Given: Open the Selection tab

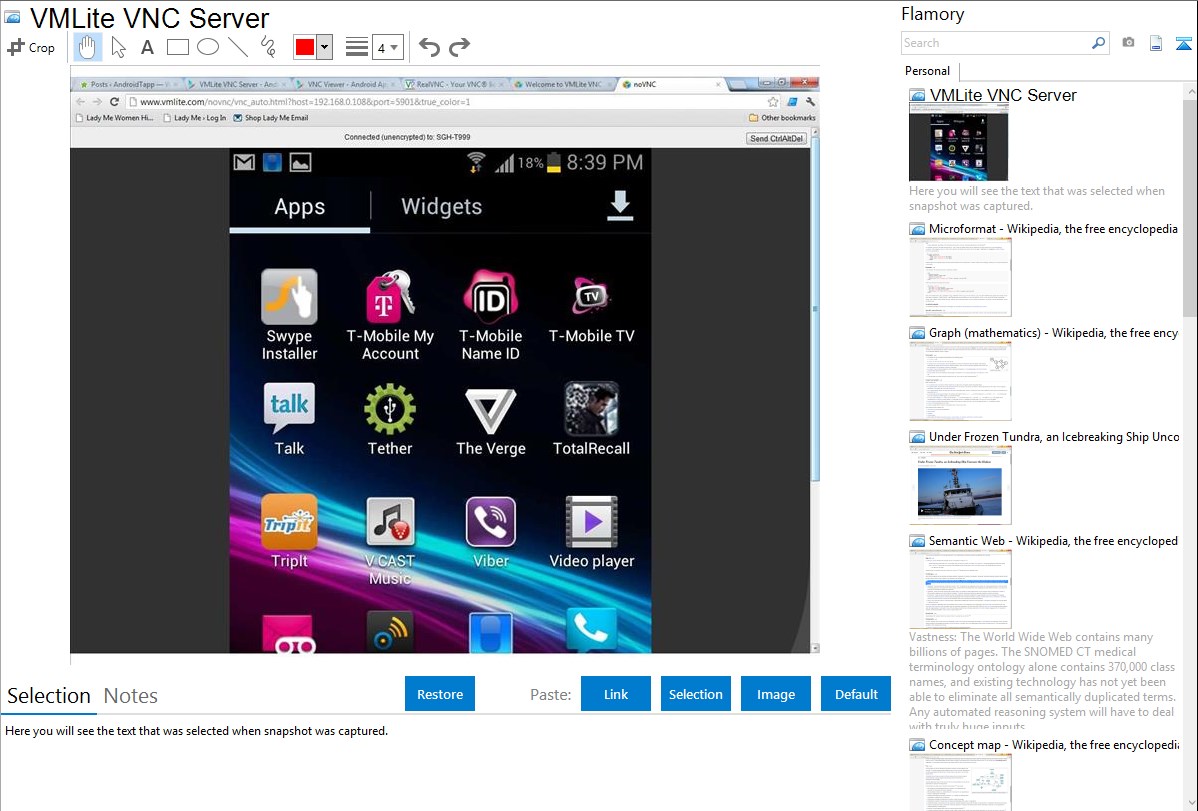Looking at the screenshot, I should [x=49, y=696].
